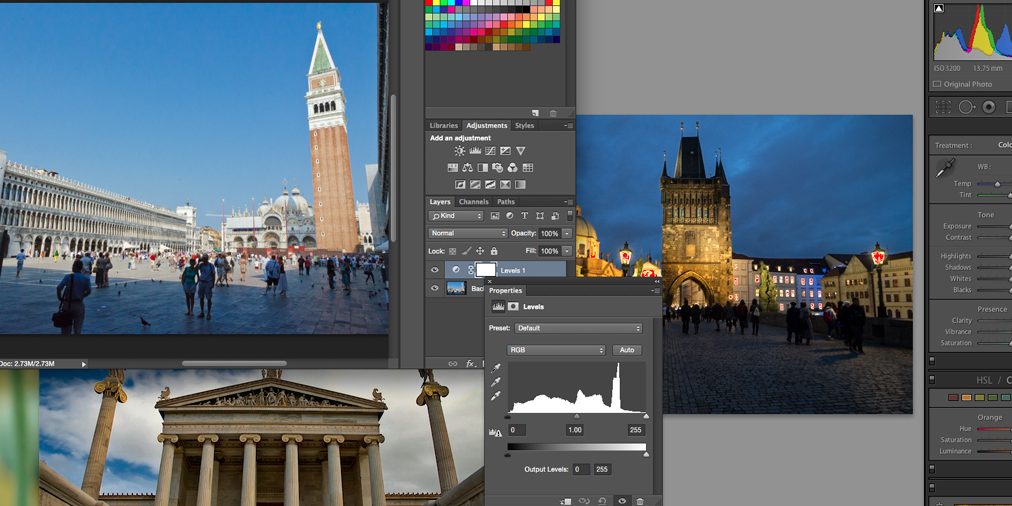
Task: Hide the Levels 1 layer
Action: [x=435, y=270]
